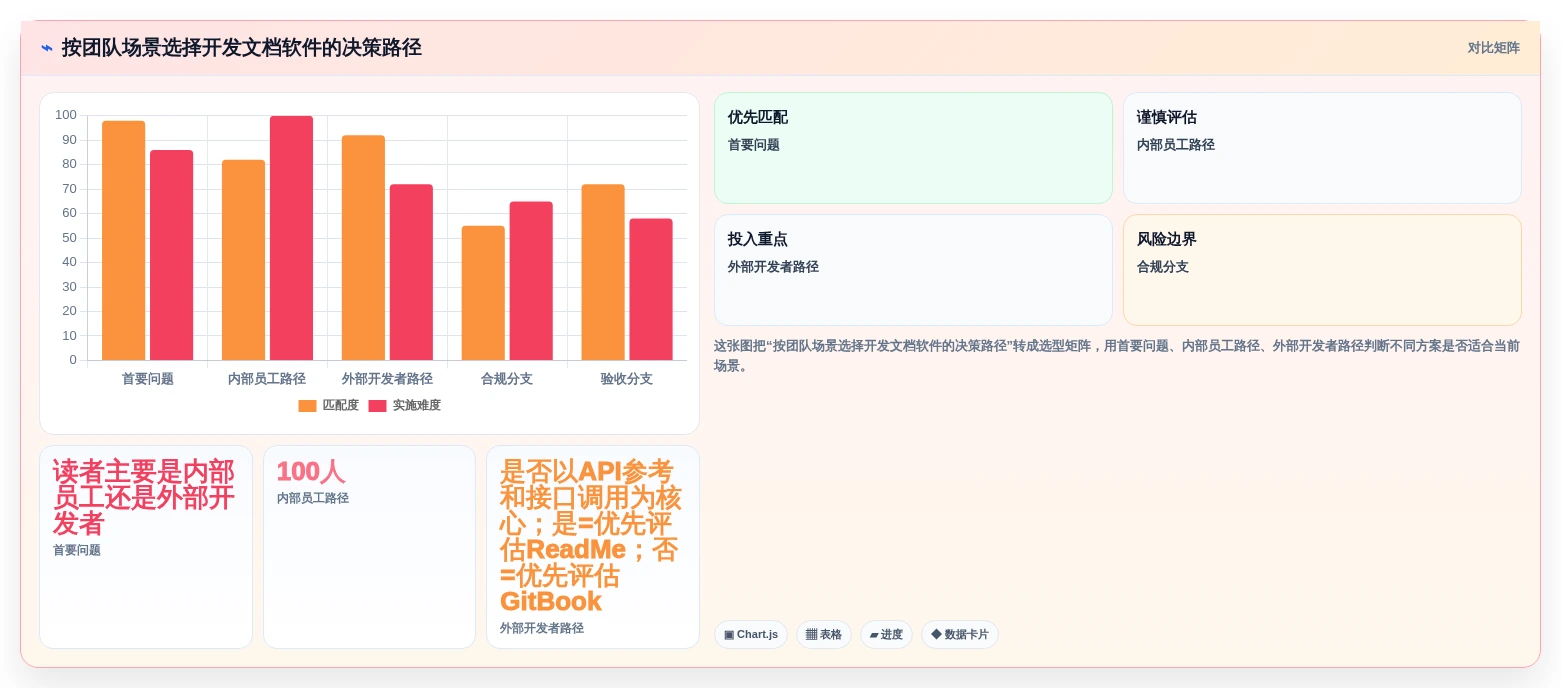Click the 100 y-axis tick label

(66, 115)
